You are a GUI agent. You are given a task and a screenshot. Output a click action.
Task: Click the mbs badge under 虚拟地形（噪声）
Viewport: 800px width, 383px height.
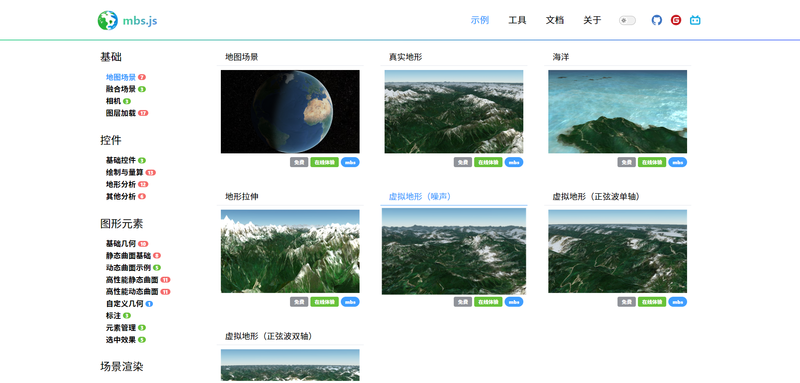pyautogui.click(x=514, y=302)
